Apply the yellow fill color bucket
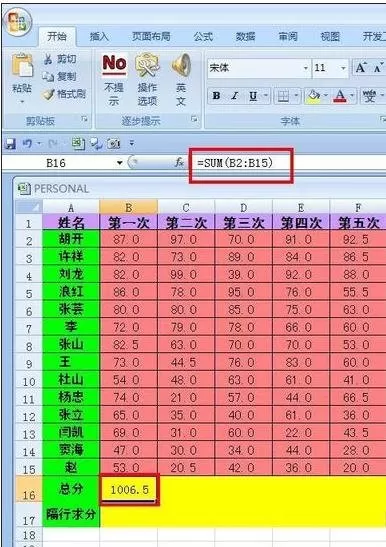This screenshot has height=547, width=386. click(314, 96)
